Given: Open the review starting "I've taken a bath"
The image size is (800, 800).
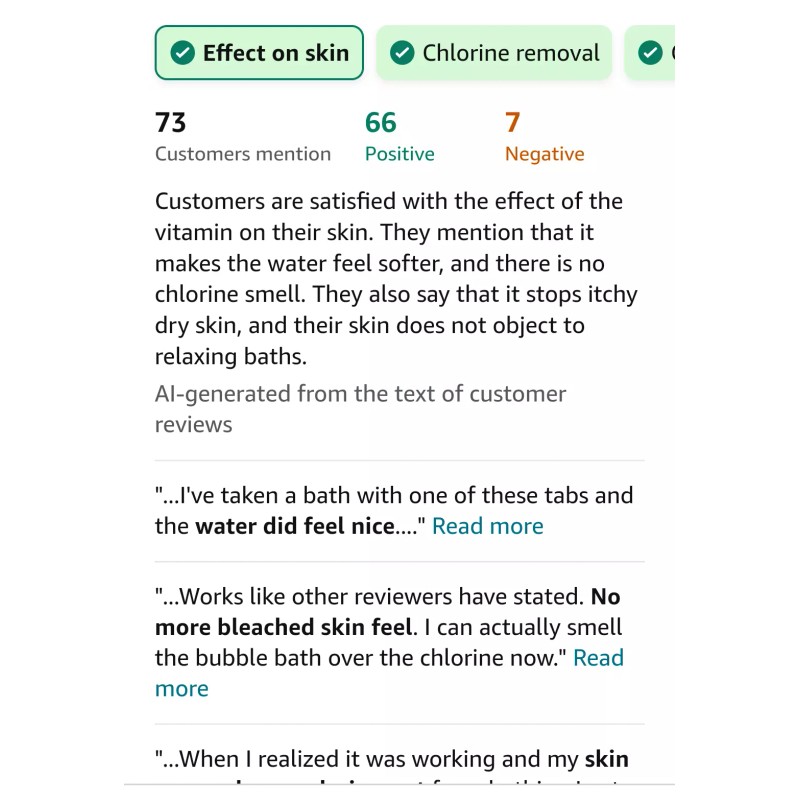Looking at the screenshot, I should (x=394, y=496).
